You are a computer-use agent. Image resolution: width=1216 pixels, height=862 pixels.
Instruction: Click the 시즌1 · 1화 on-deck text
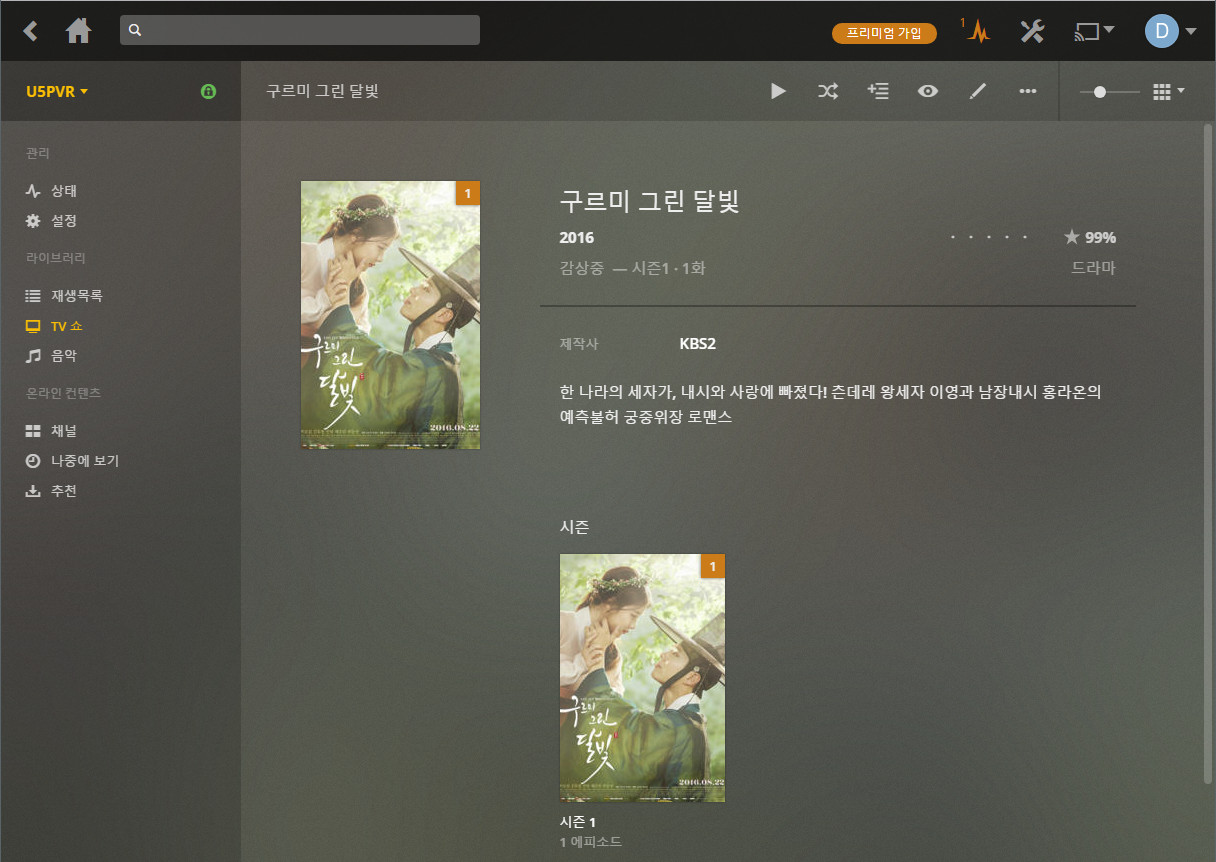[668, 268]
